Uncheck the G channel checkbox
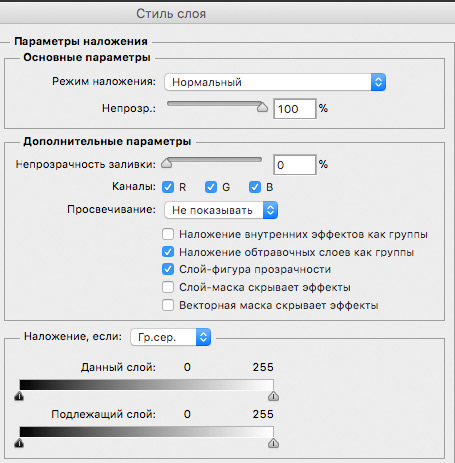Image resolution: width=455 pixels, height=463 pixels. [x=211, y=187]
